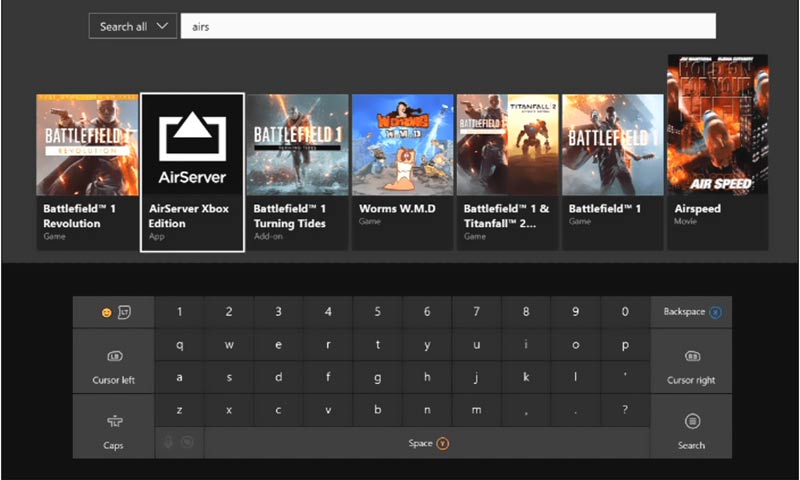Click the Cursor right key

(x=691, y=361)
